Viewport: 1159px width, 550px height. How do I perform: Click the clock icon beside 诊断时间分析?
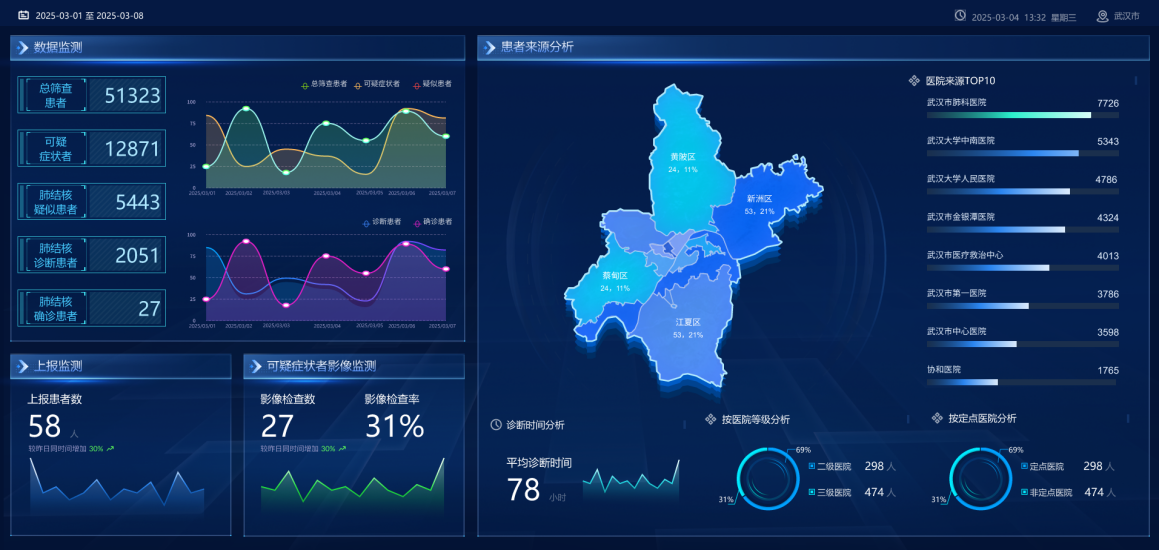(496, 424)
